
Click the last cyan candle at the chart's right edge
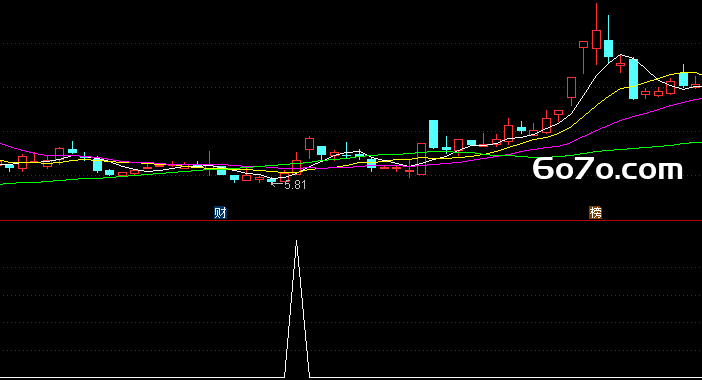point(683,79)
